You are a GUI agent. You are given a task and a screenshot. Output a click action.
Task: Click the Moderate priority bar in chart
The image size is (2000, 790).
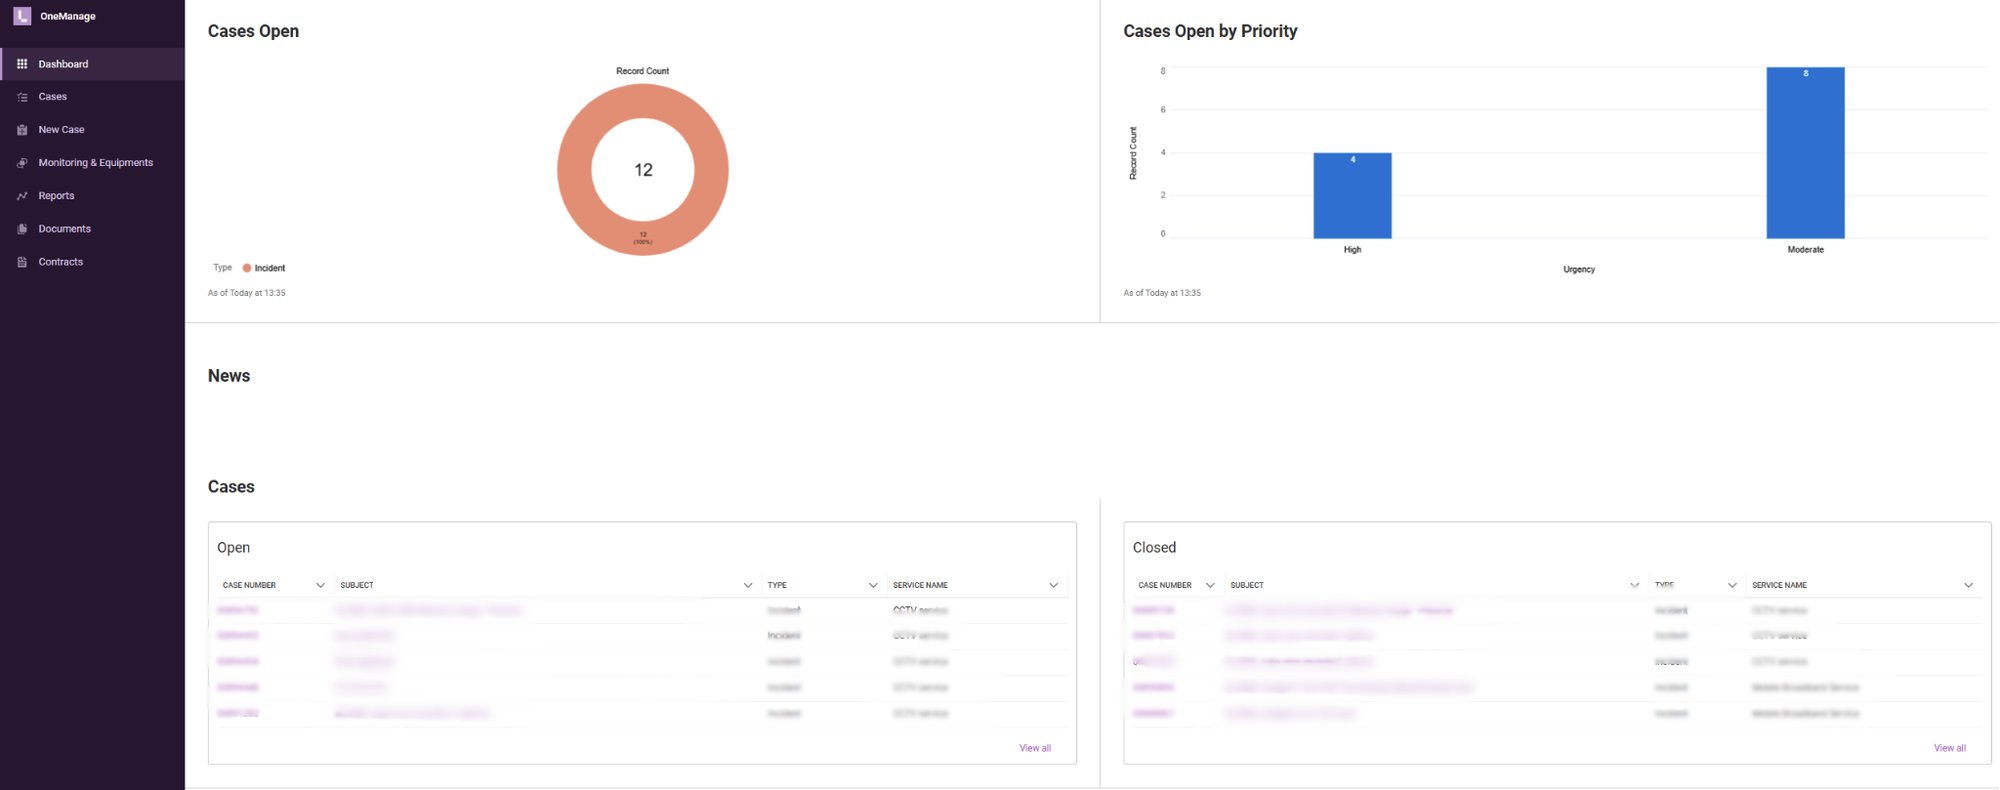pyautogui.click(x=1805, y=153)
